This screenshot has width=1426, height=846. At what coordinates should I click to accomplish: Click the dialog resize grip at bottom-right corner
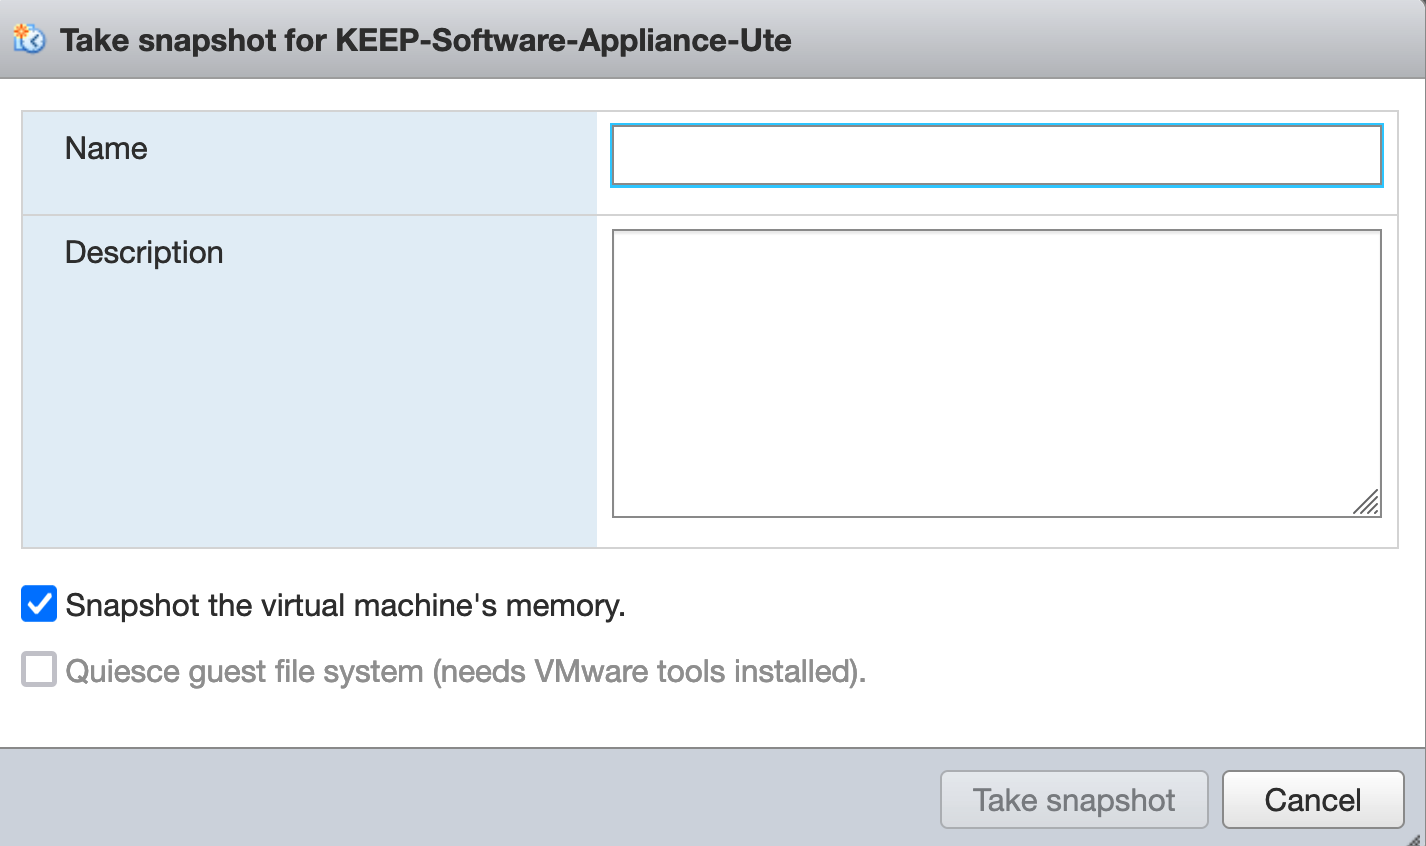pyautogui.click(x=1414, y=838)
